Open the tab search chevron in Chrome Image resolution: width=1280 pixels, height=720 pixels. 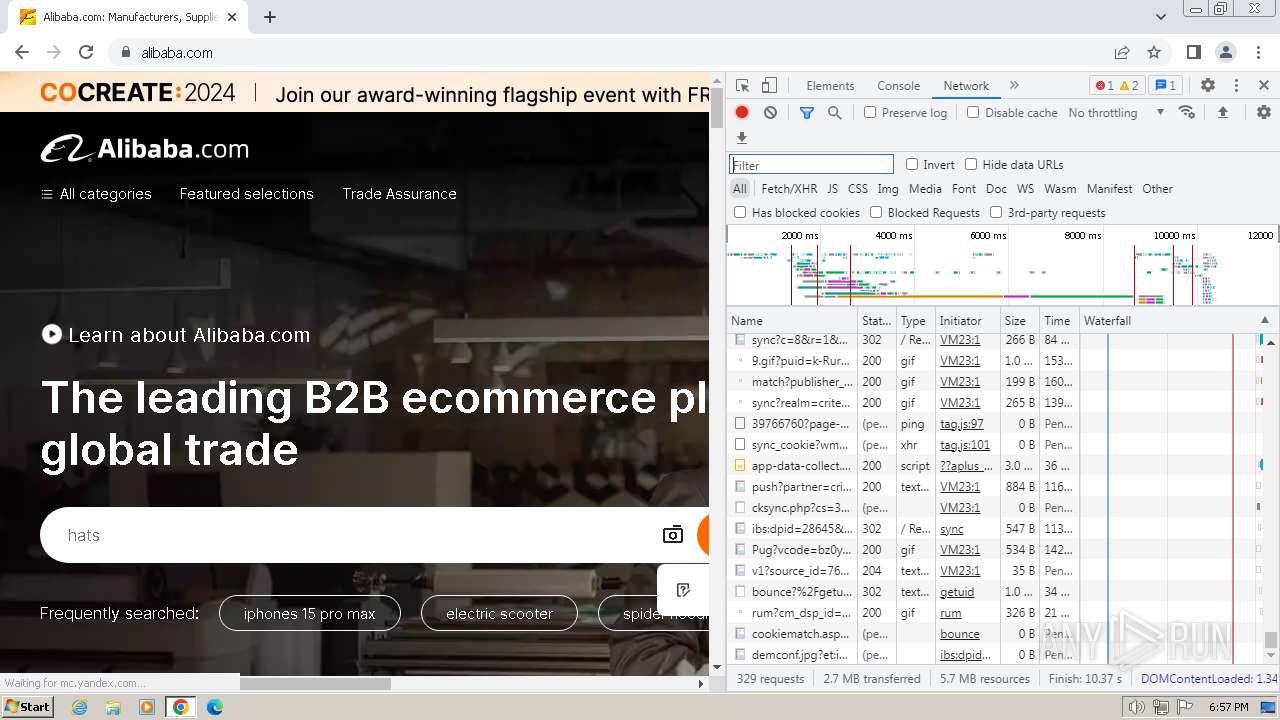1161,17
